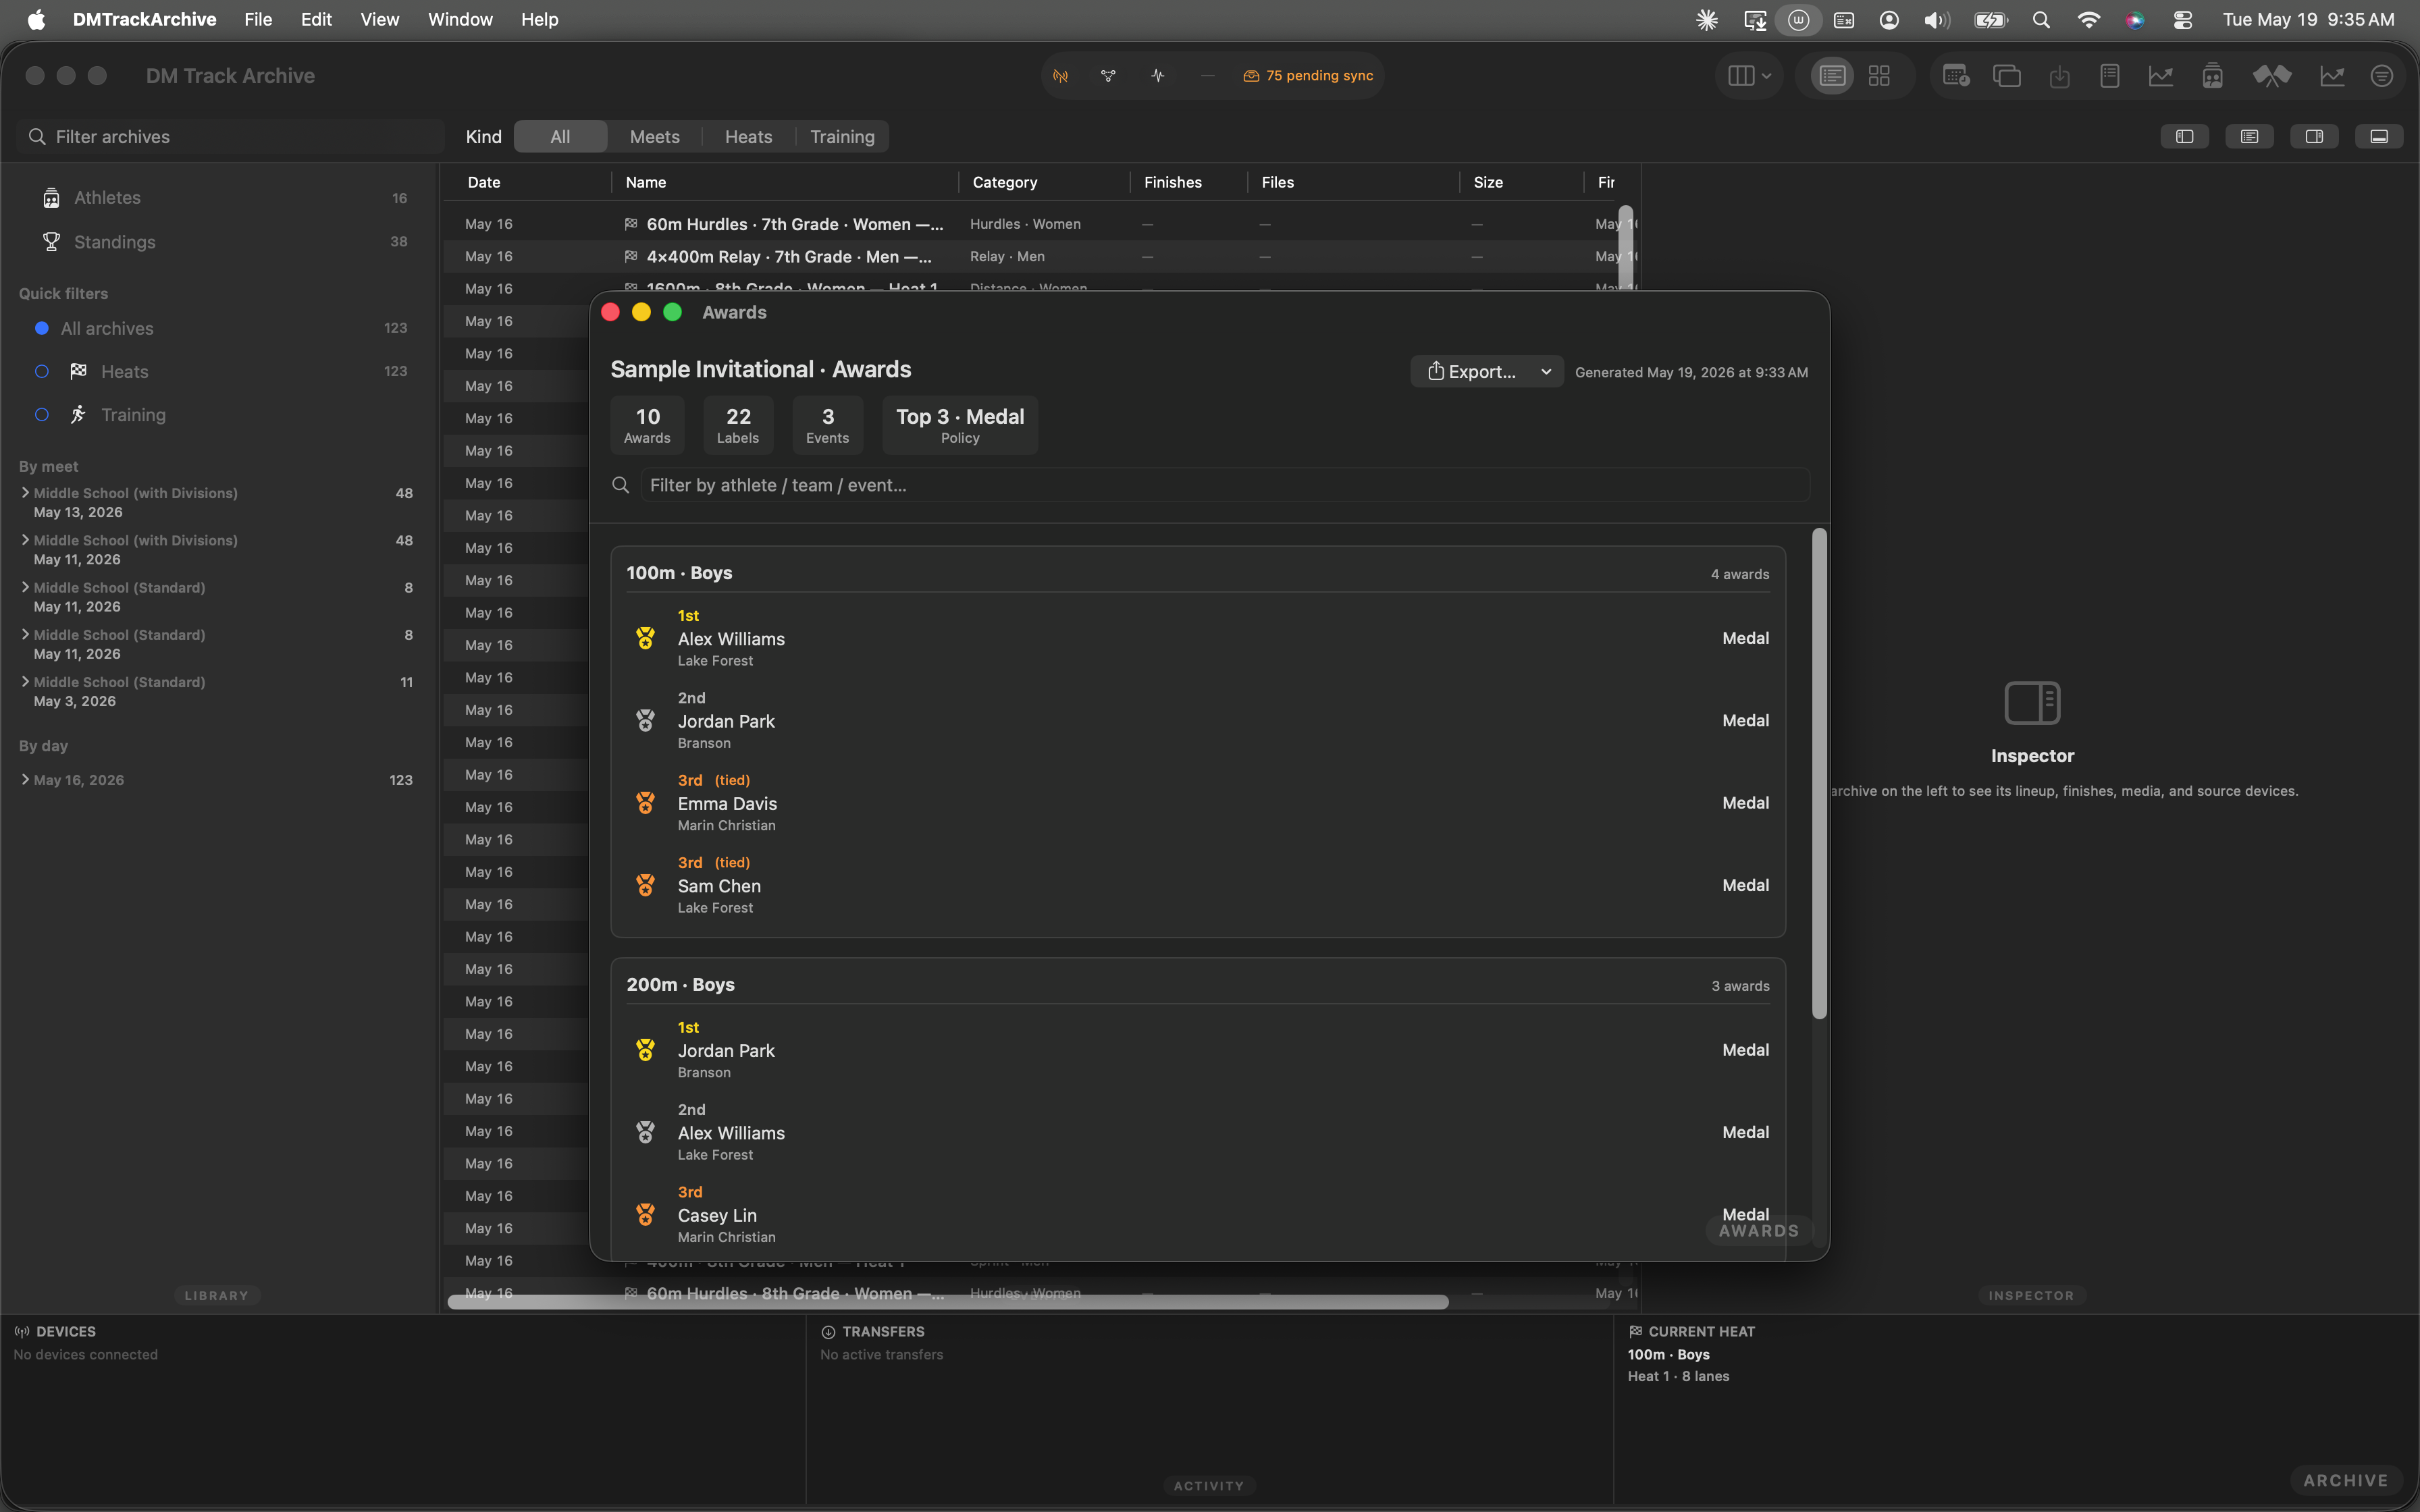Select the Meets kind tab
Screen dimensions: 2420x1512
pyautogui.click(x=655, y=137)
